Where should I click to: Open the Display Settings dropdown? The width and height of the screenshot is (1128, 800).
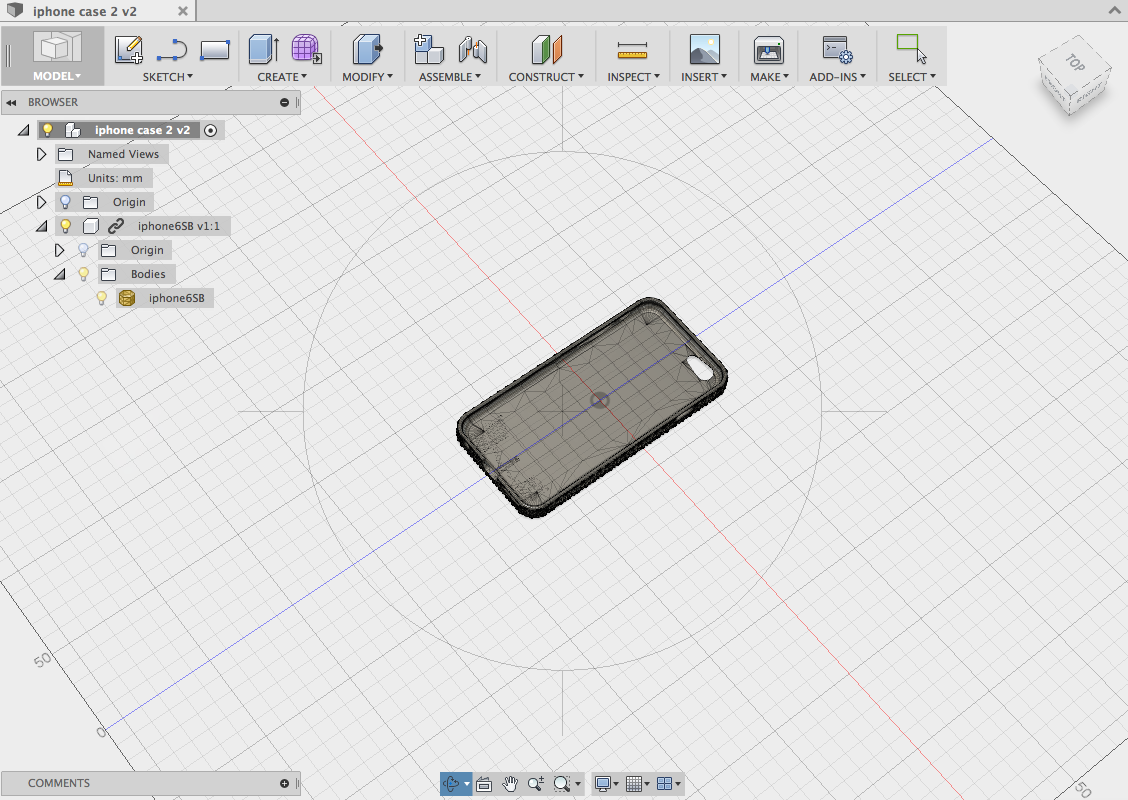(604, 784)
